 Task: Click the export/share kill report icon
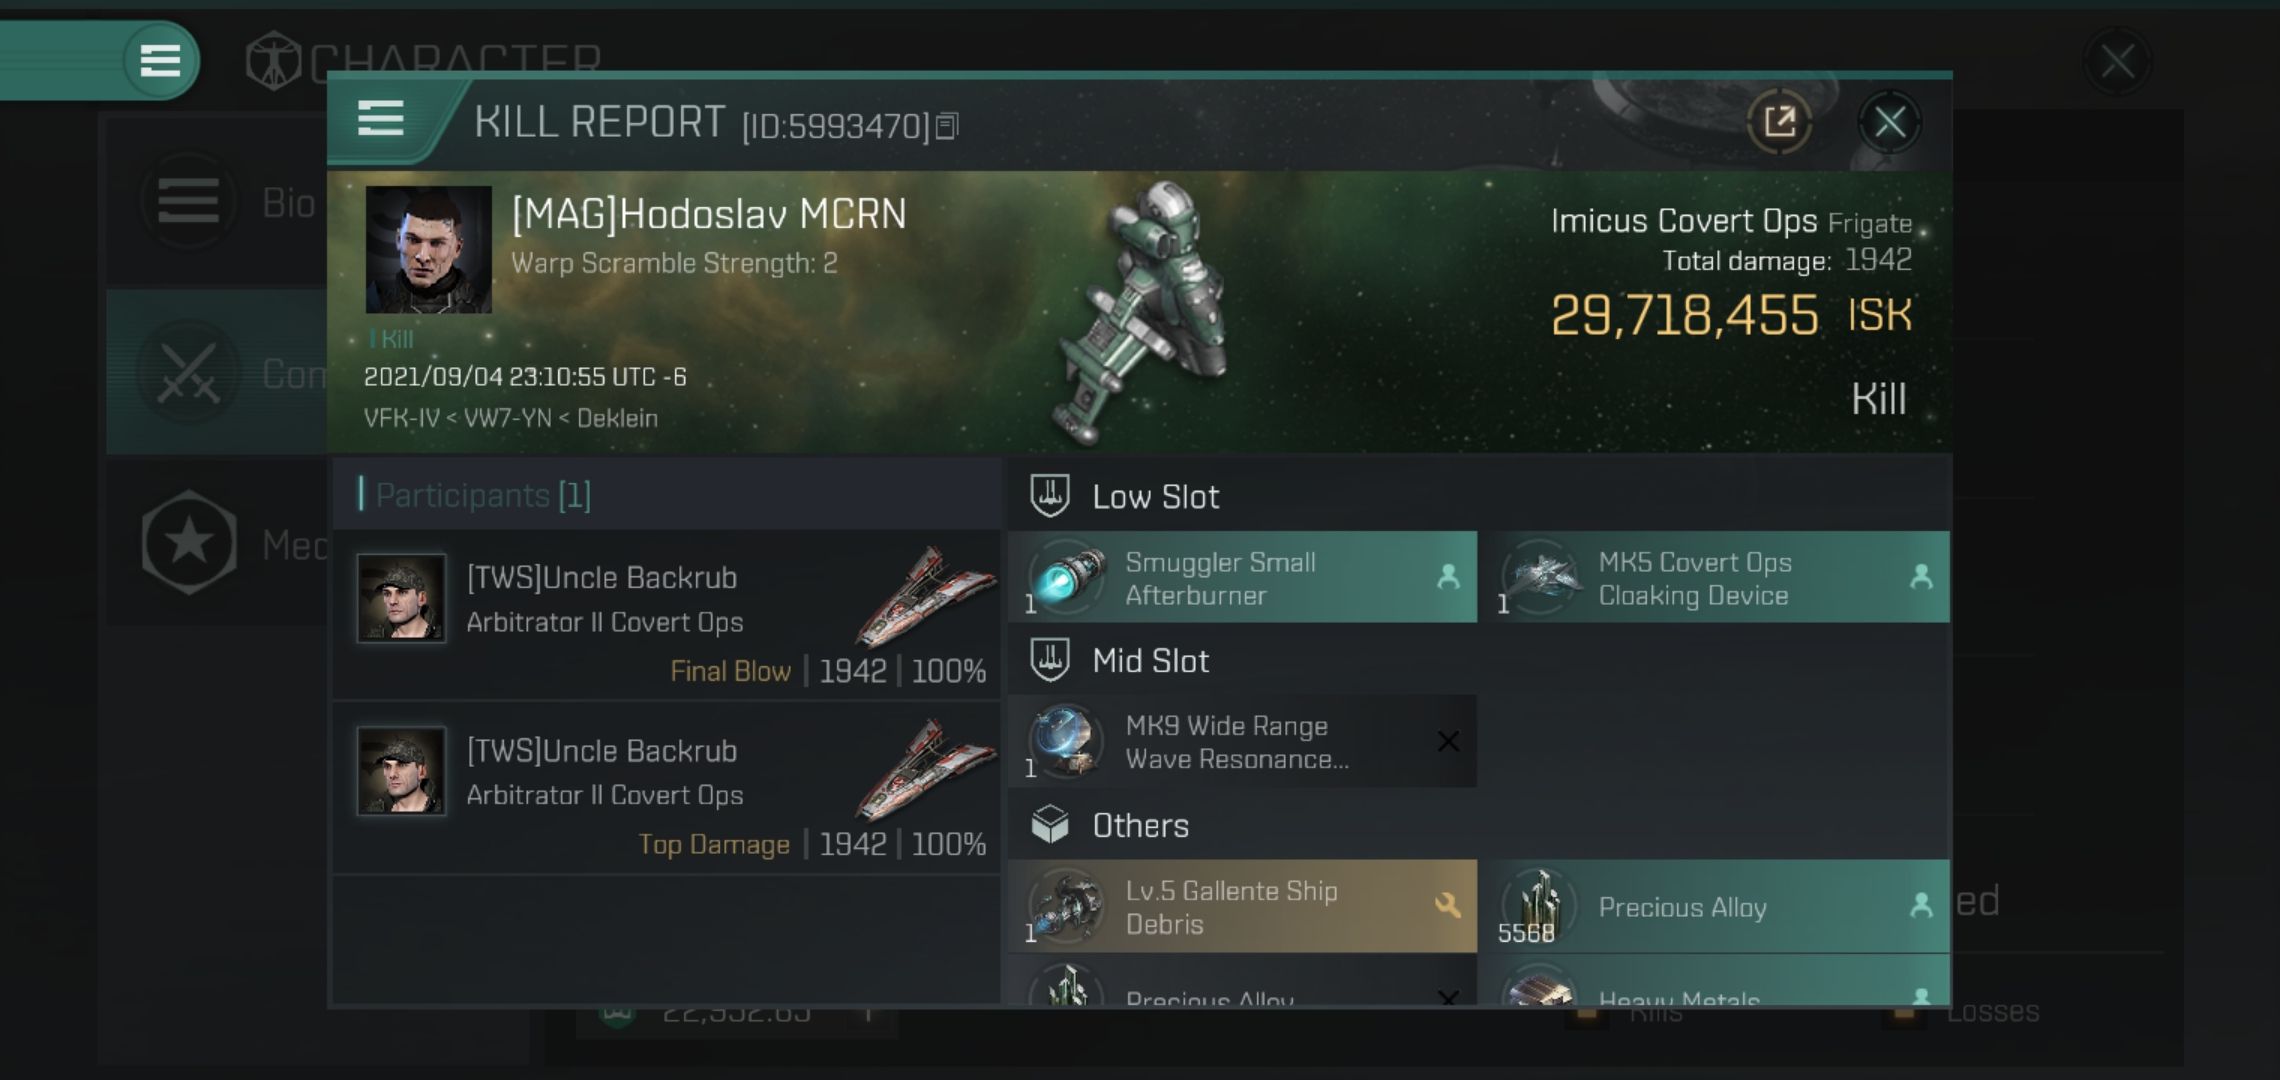1778,121
